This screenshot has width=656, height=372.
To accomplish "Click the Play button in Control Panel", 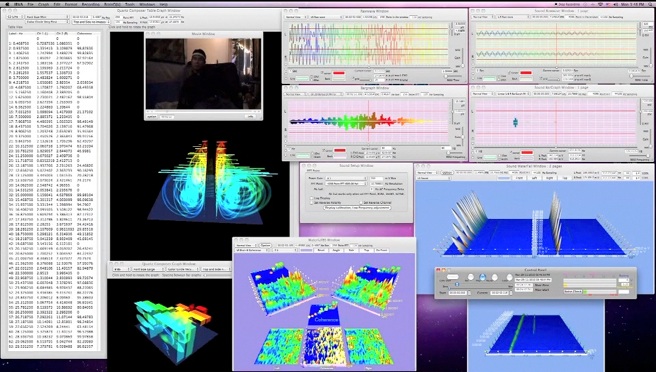I will 482,277.
